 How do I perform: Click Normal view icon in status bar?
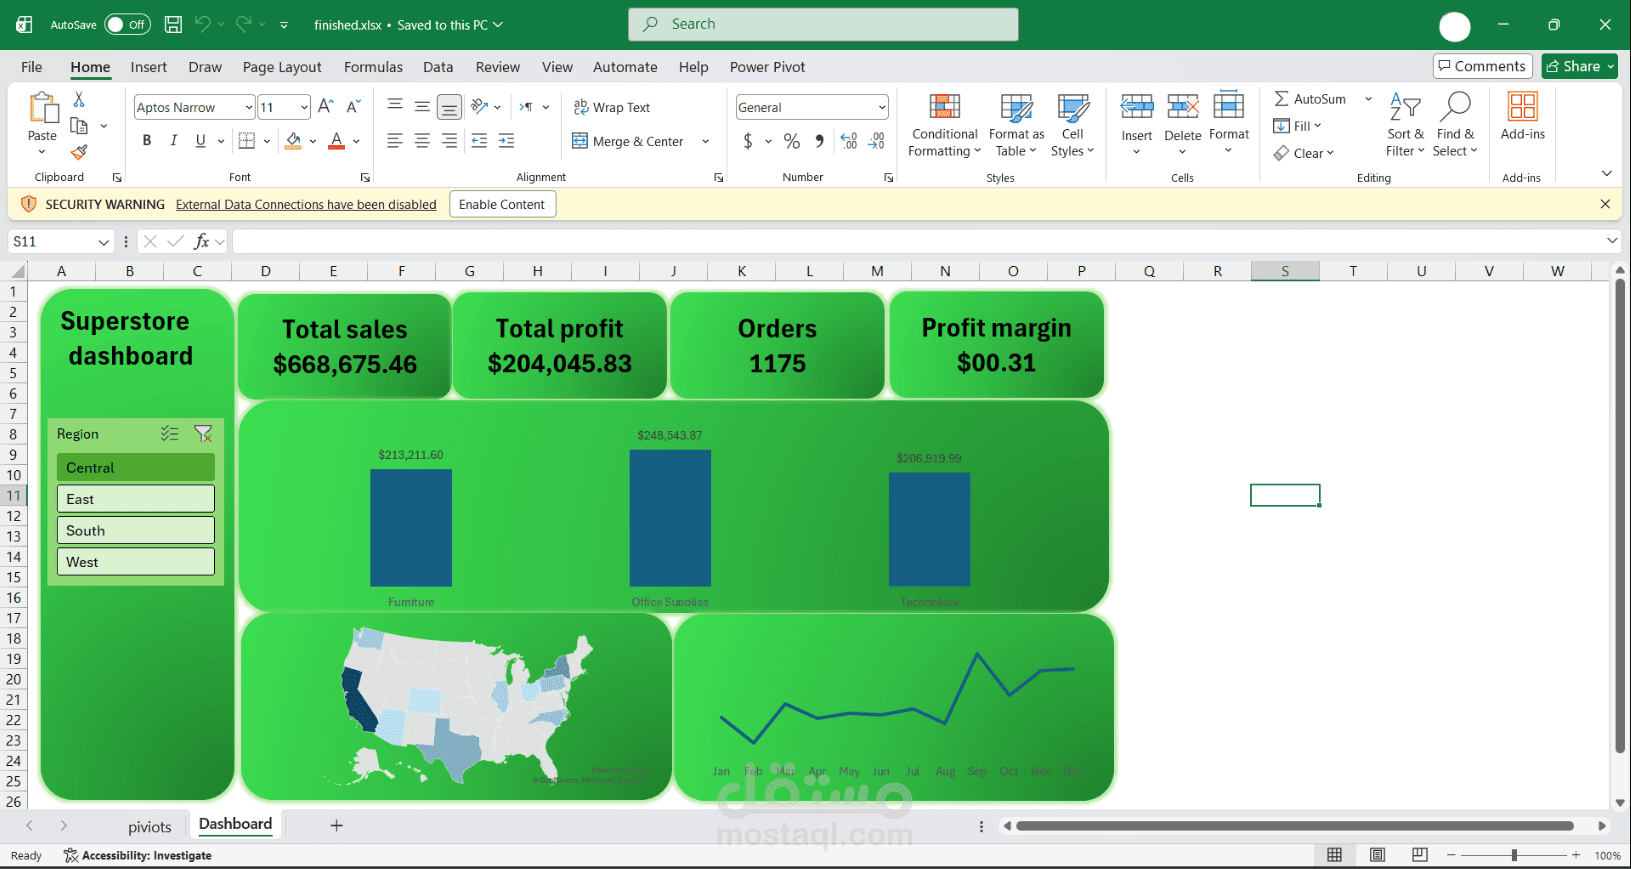1334,855
